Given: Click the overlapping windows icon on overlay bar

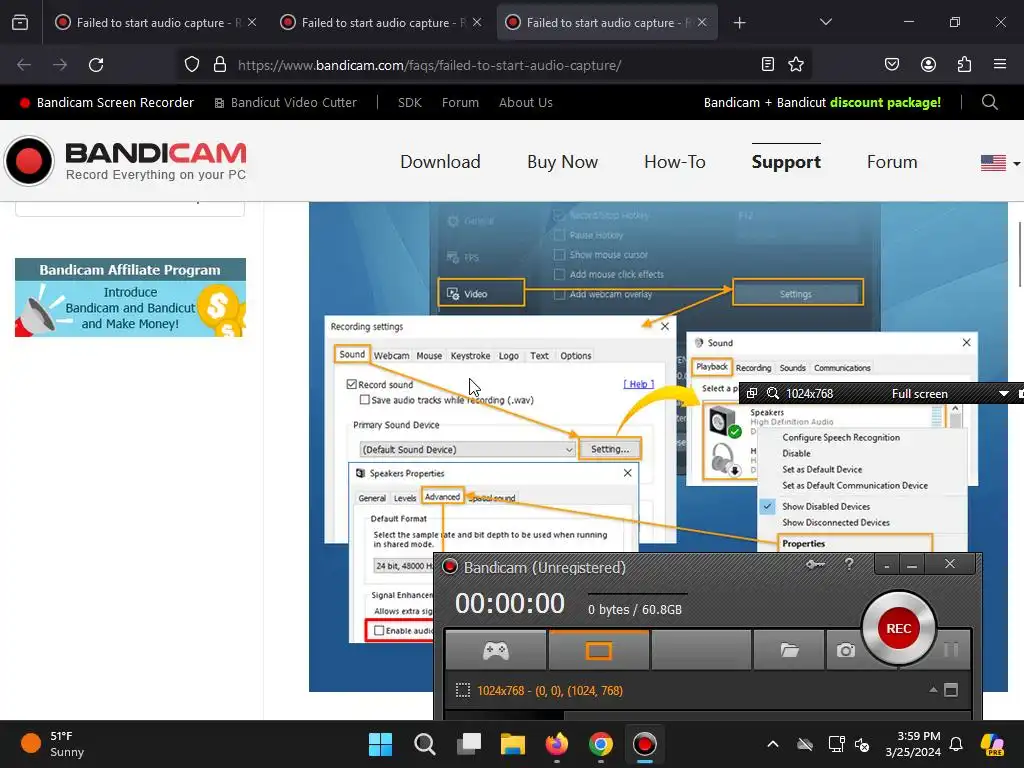Looking at the screenshot, I should coord(752,393).
